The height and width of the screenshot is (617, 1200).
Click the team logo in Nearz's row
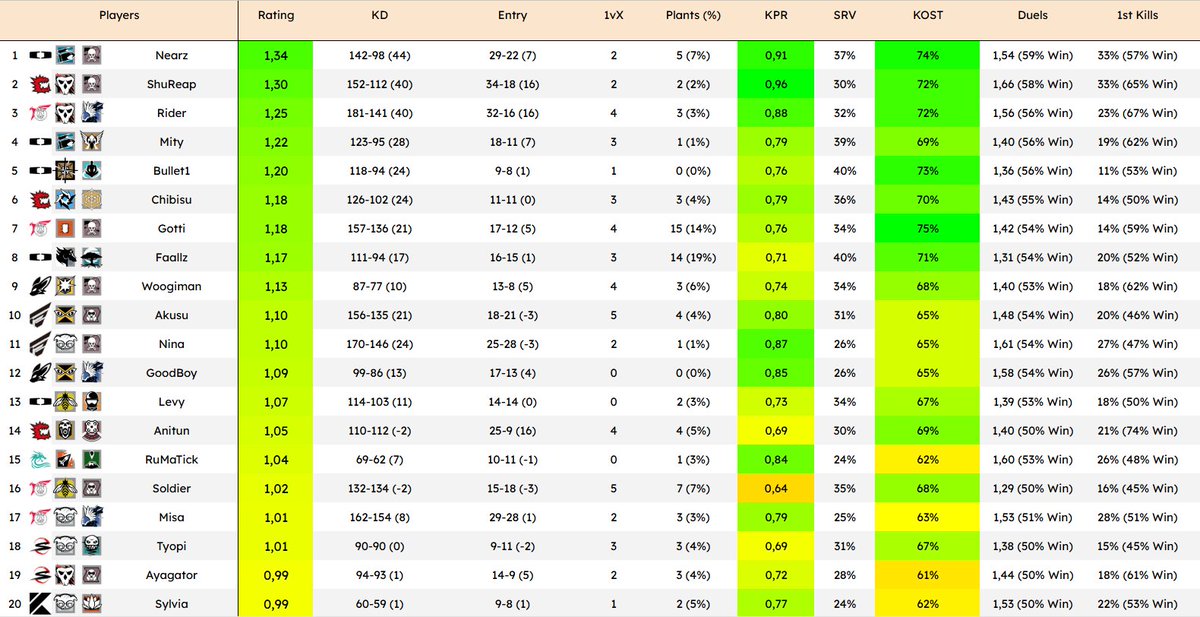pyautogui.click(x=40, y=56)
